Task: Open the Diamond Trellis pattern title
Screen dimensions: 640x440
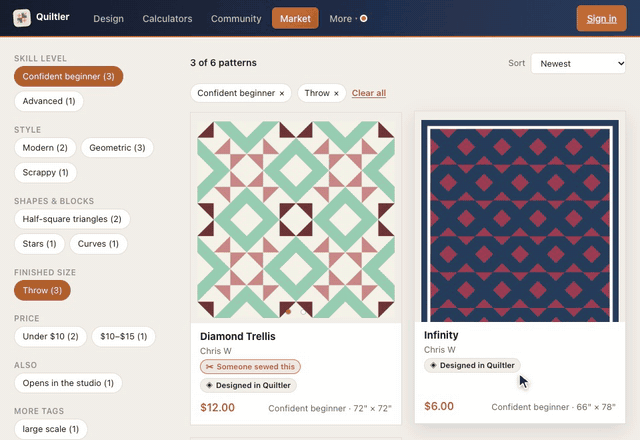Action: (x=238, y=336)
